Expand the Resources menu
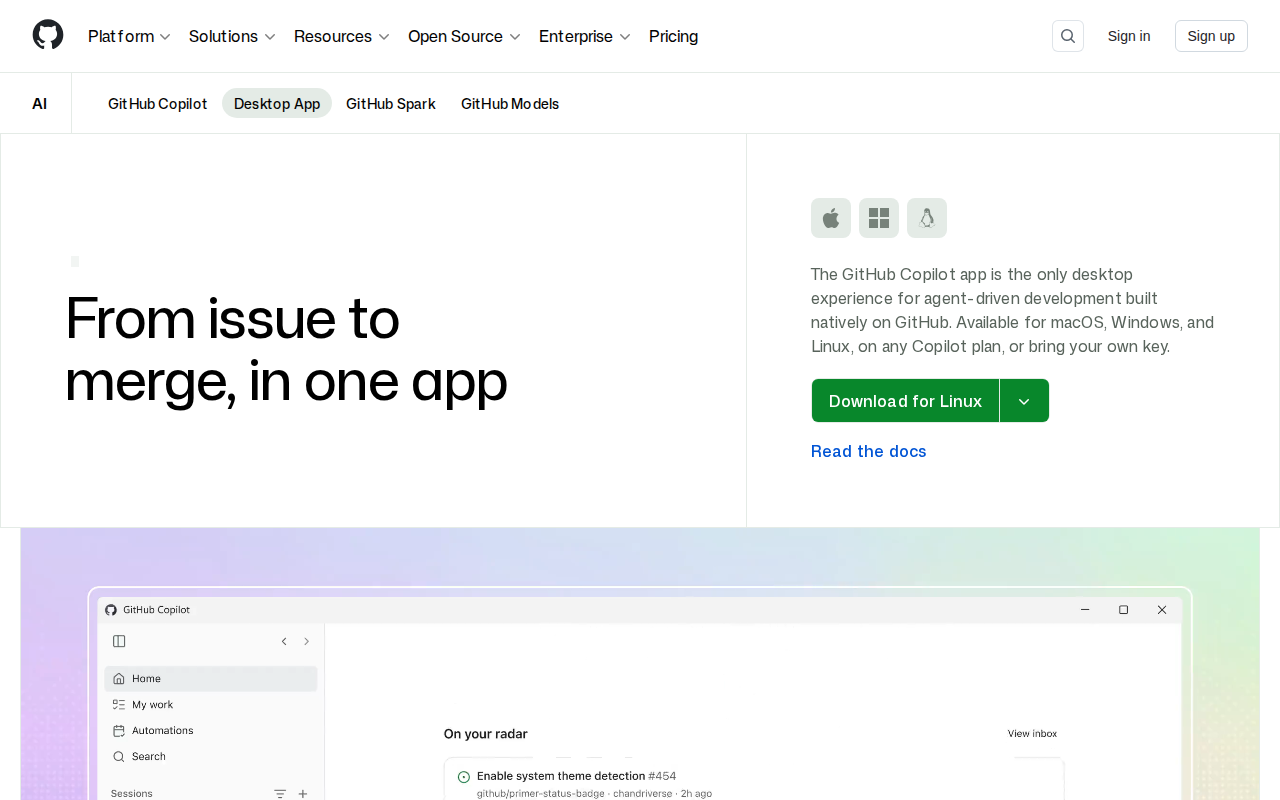1280x800 pixels. [x=342, y=36]
